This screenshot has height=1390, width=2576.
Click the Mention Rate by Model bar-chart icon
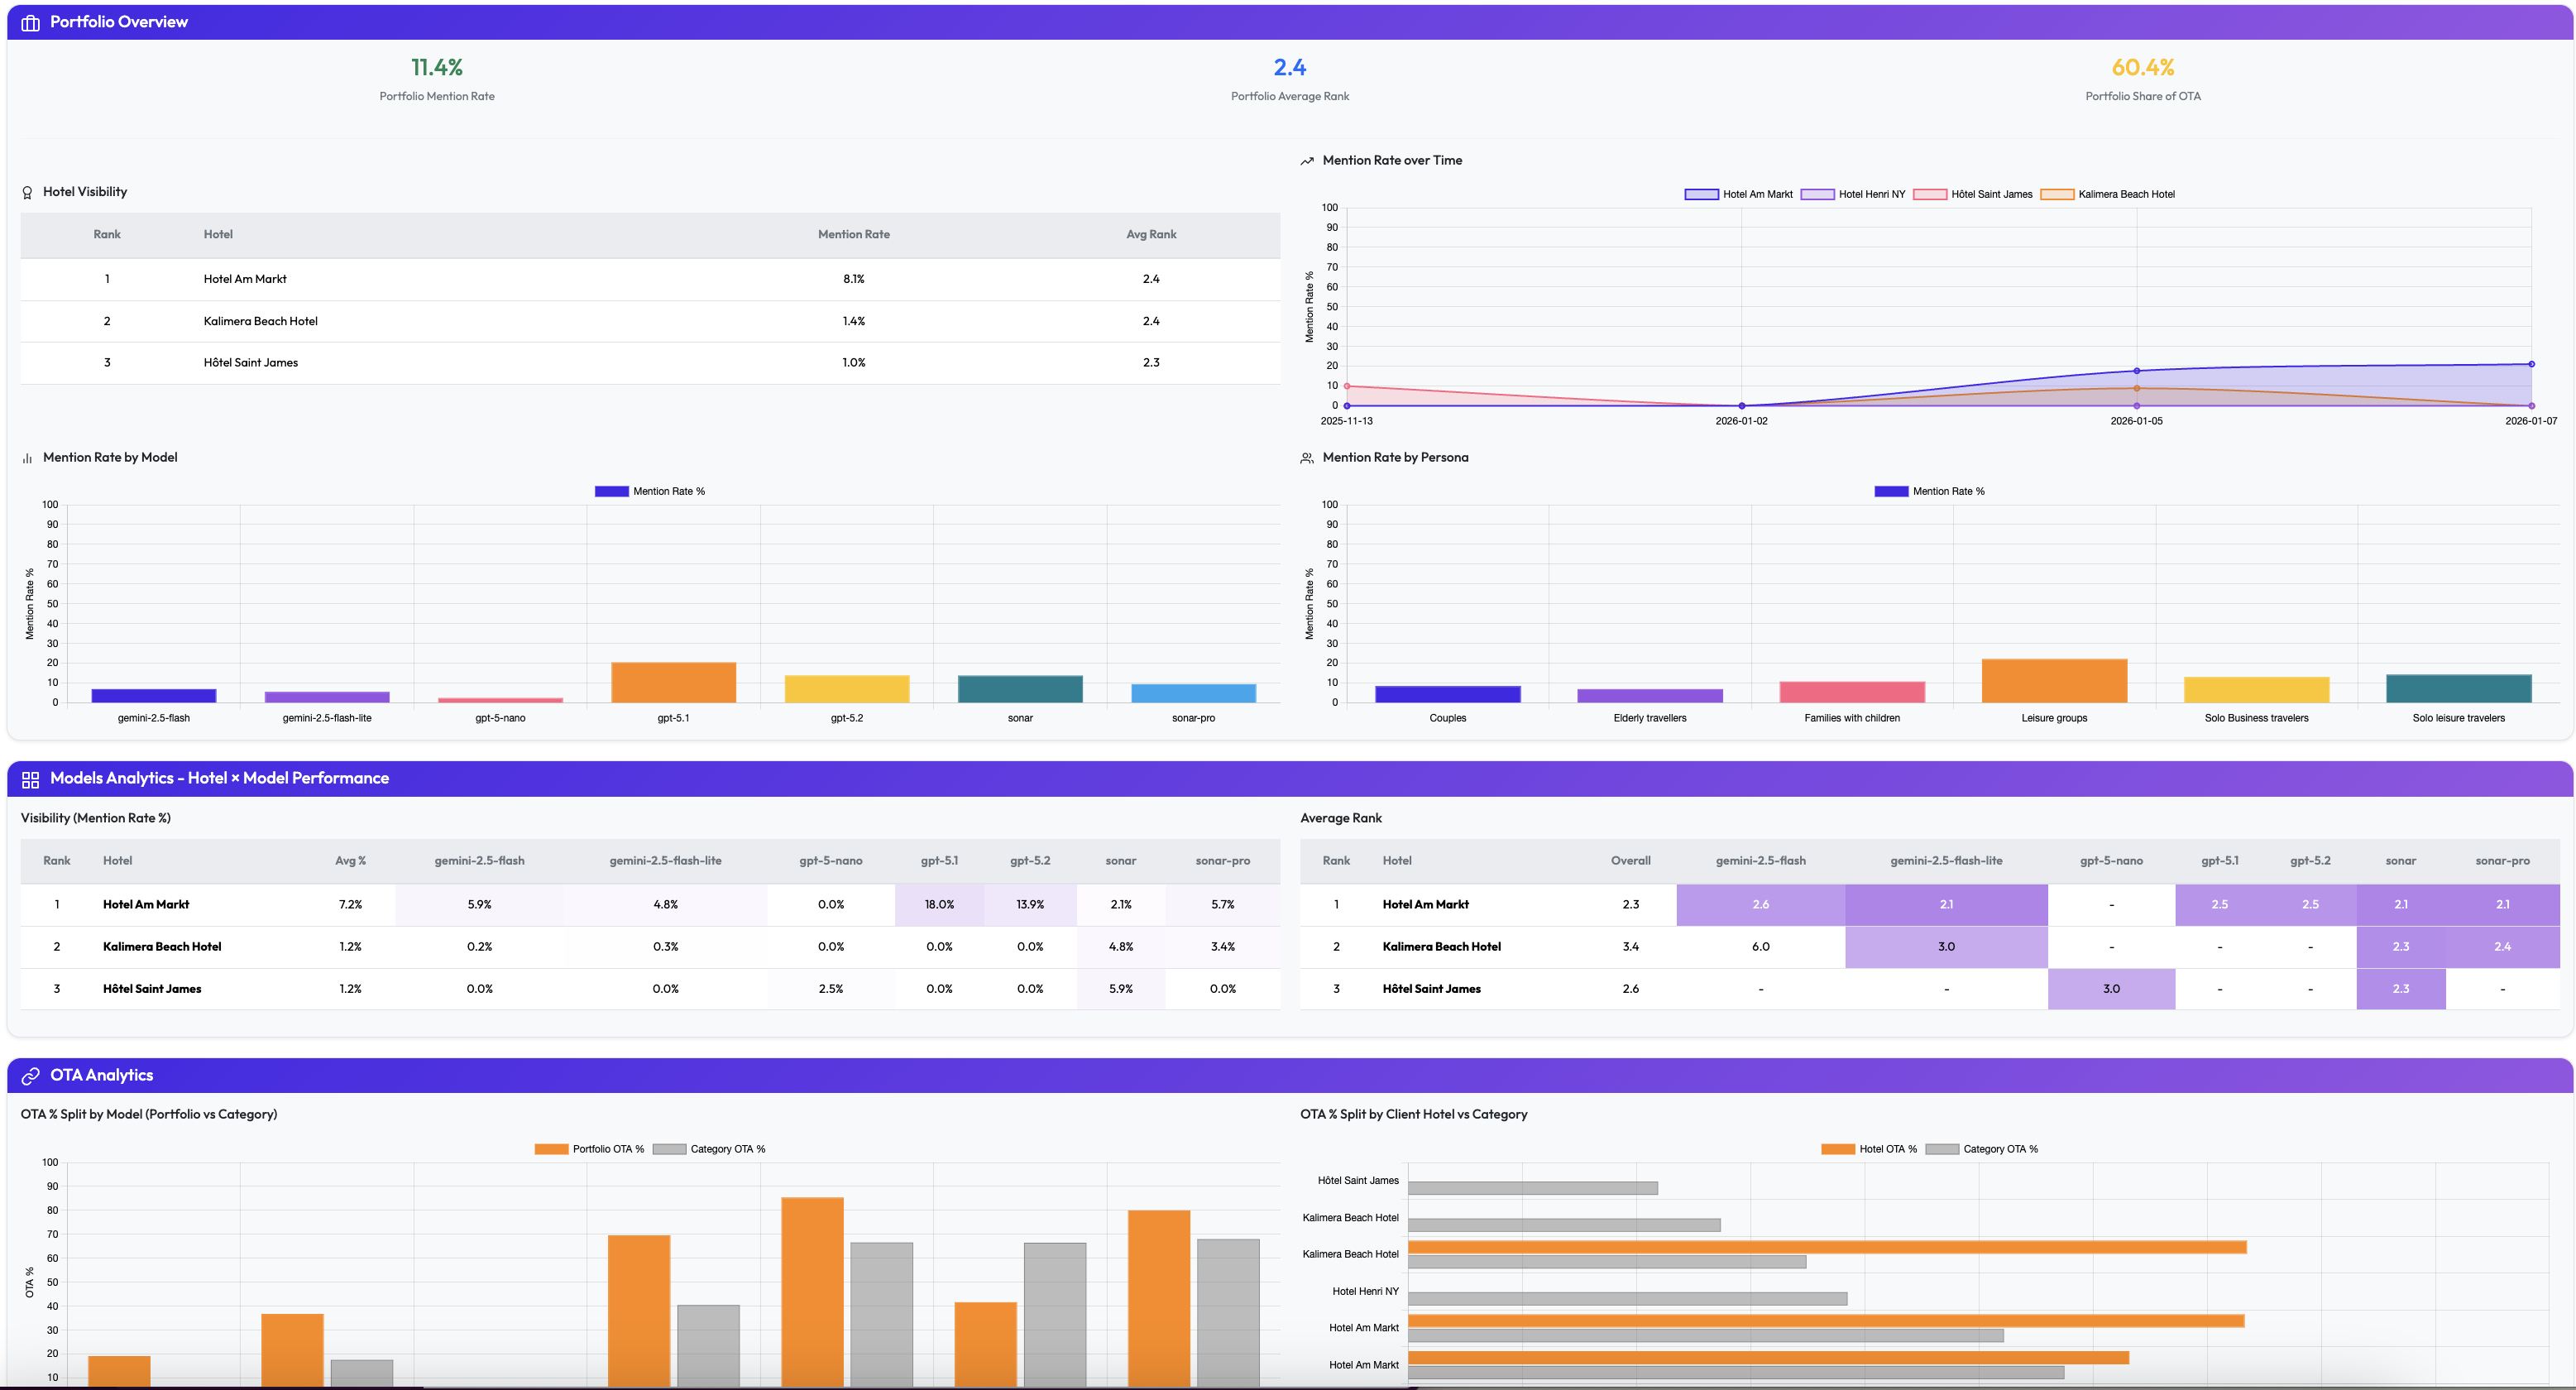coord(27,458)
